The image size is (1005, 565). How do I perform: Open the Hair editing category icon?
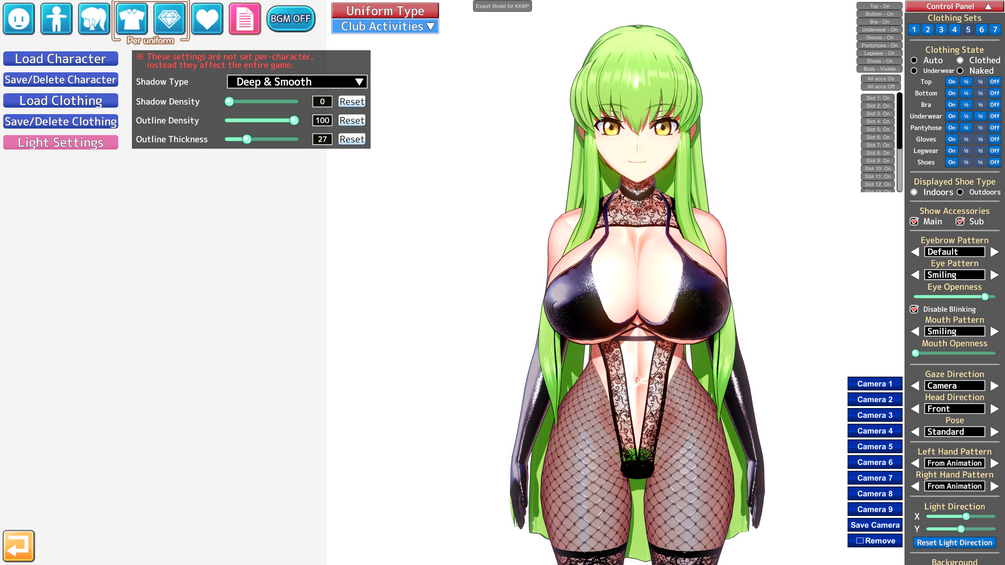click(x=94, y=19)
